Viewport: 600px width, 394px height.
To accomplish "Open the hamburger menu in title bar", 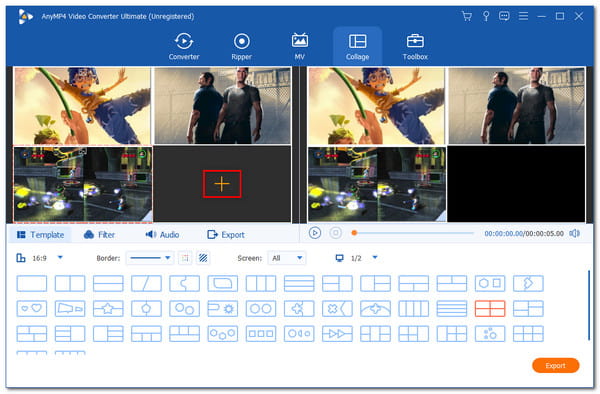I will 523,16.
